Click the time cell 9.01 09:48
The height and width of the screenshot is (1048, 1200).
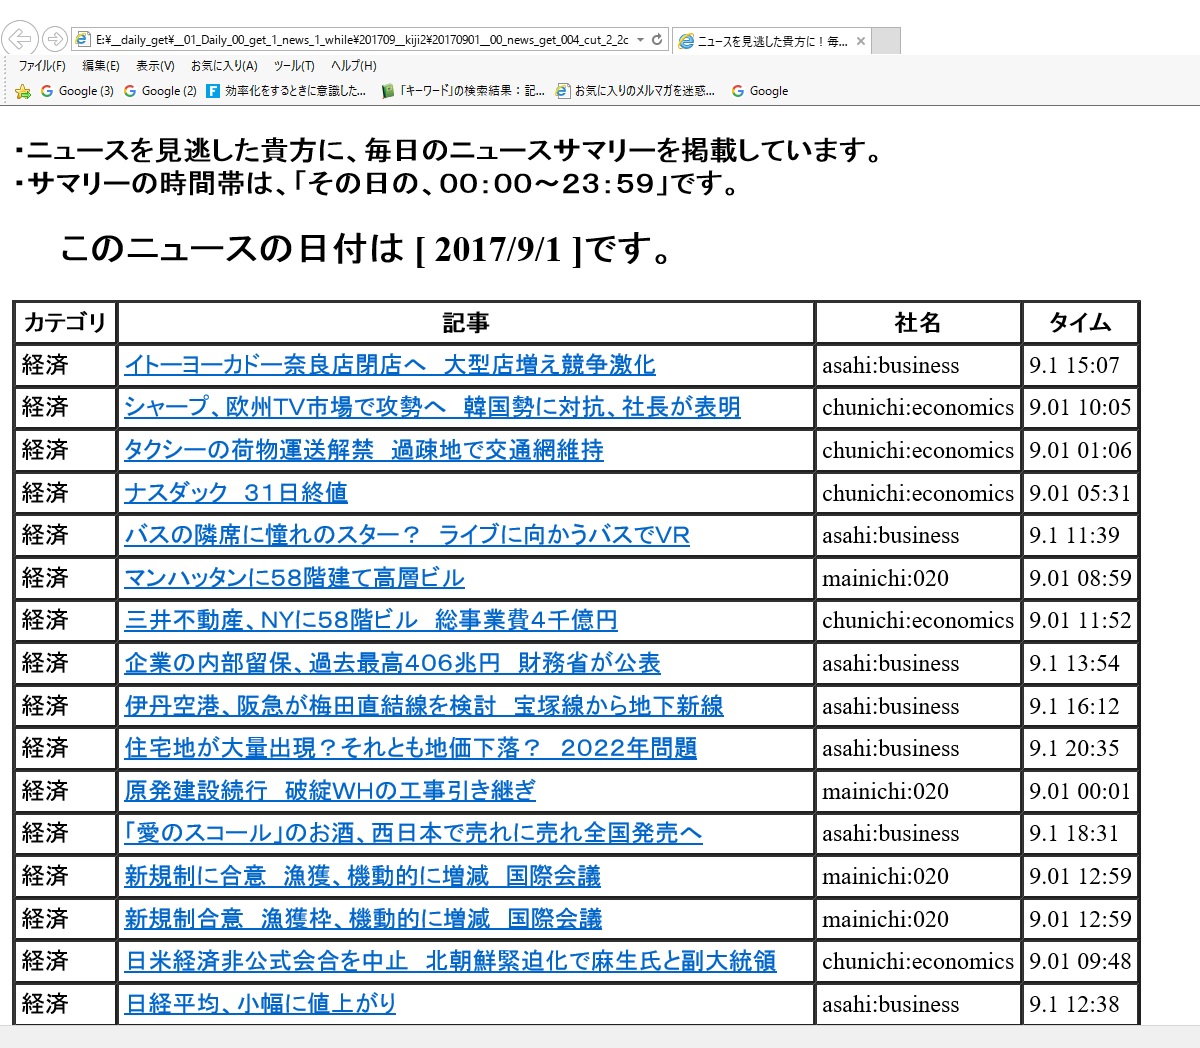1080,961
